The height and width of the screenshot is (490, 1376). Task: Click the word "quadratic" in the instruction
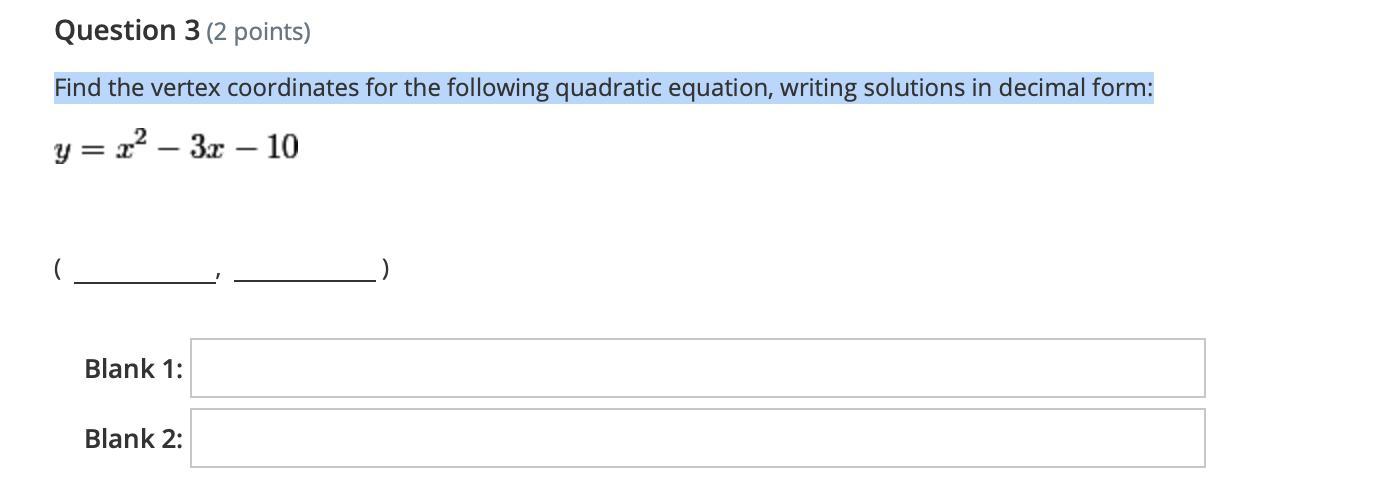coord(602,88)
